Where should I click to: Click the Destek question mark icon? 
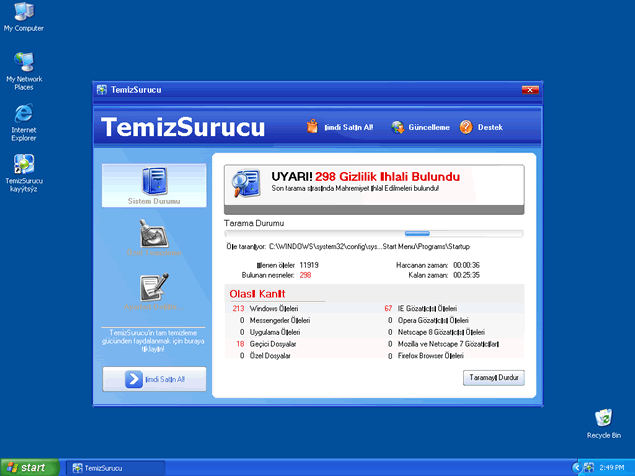pos(466,127)
